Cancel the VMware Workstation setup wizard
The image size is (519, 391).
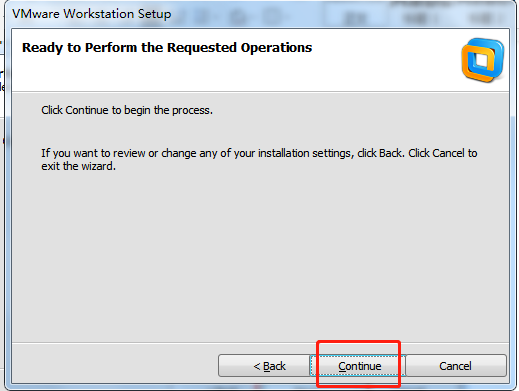click(456, 366)
